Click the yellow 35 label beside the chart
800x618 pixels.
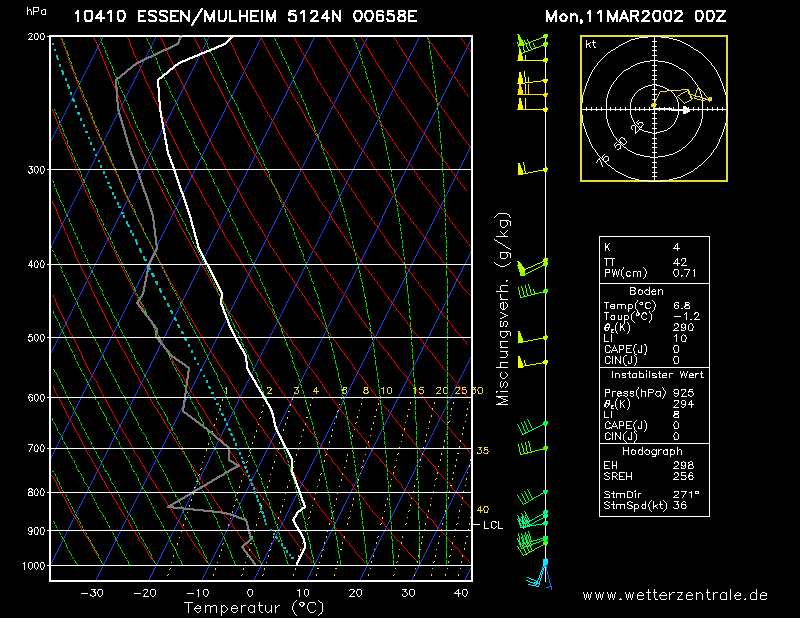[483, 451]
